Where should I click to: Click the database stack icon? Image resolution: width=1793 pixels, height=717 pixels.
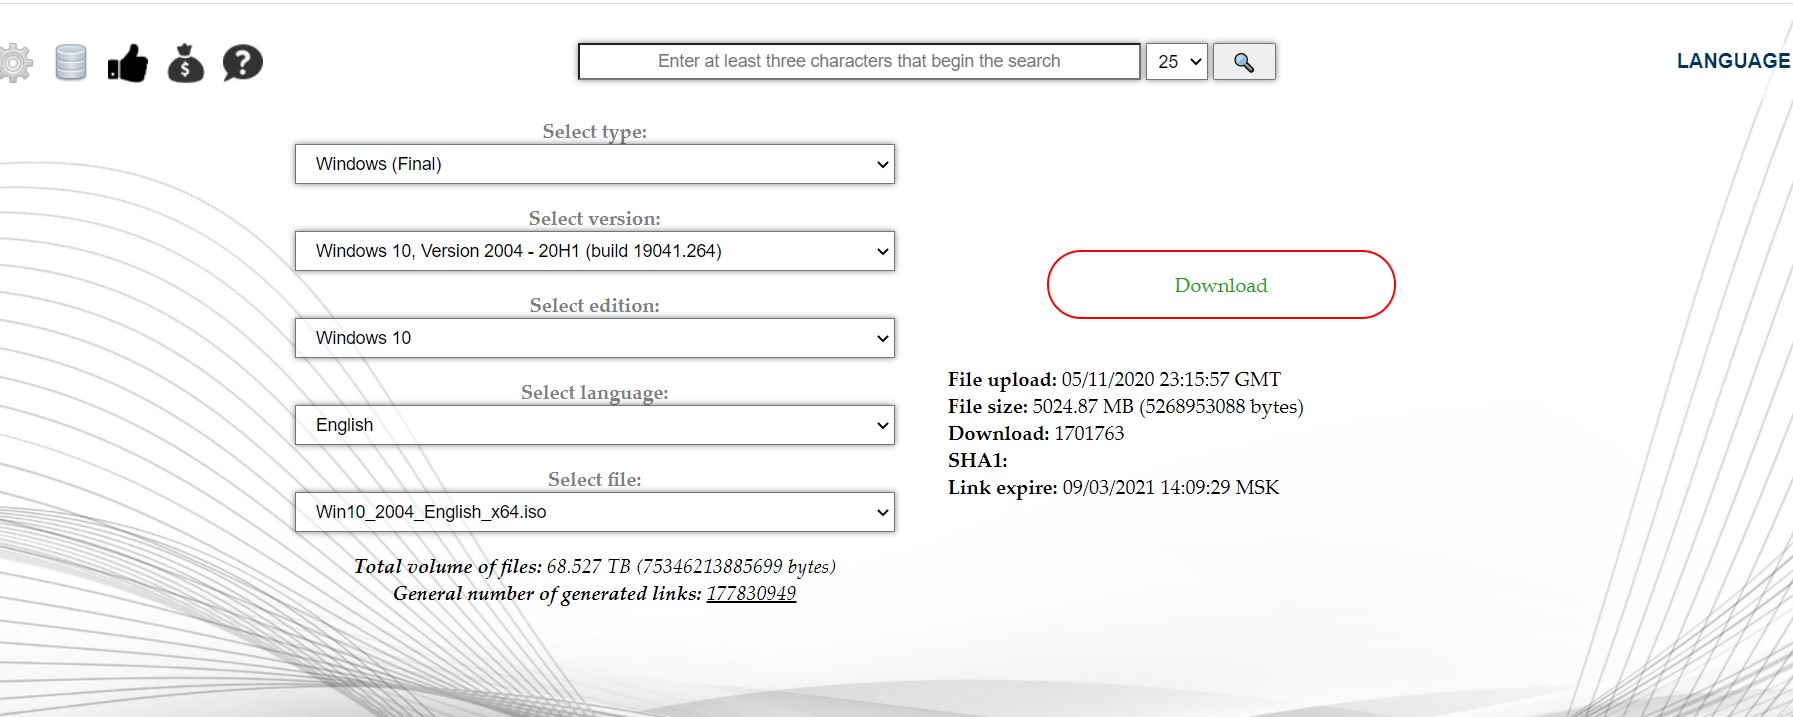71,62
